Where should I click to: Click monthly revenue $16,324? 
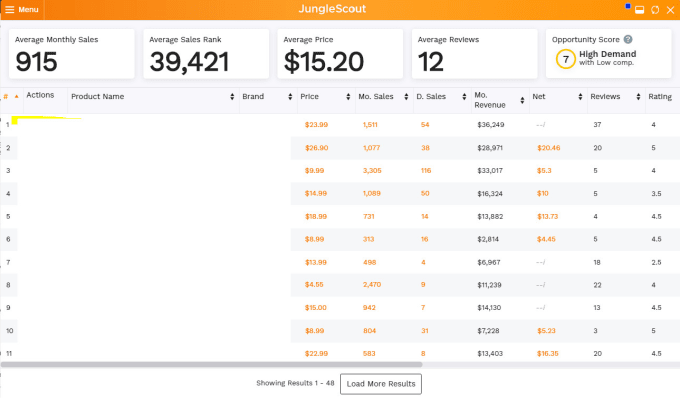pos(490,193)
